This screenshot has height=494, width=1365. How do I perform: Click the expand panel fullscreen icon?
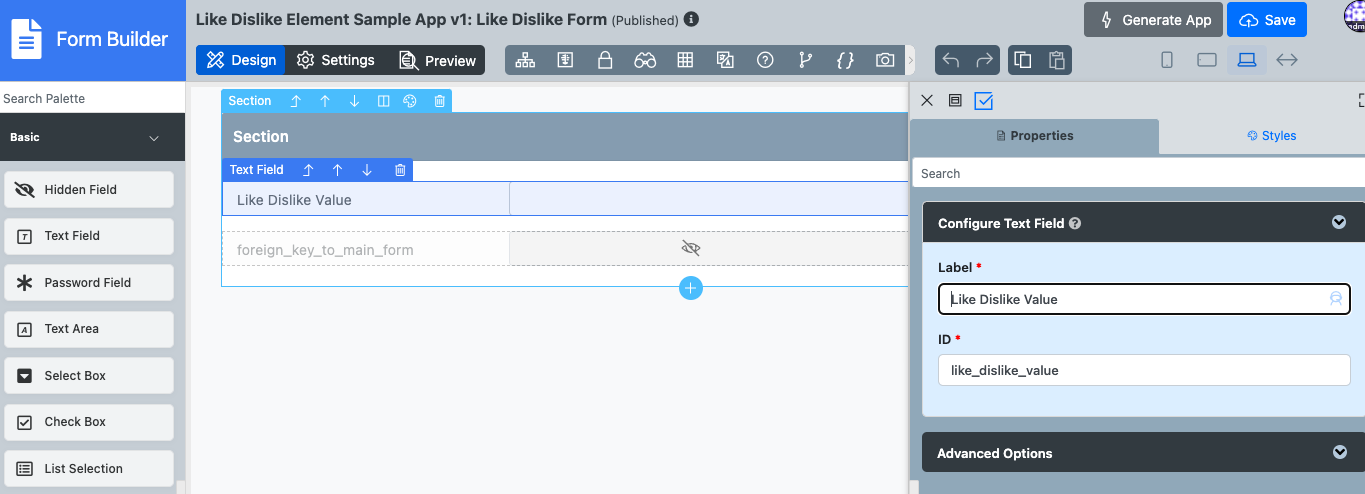[x=1361, y=100]
